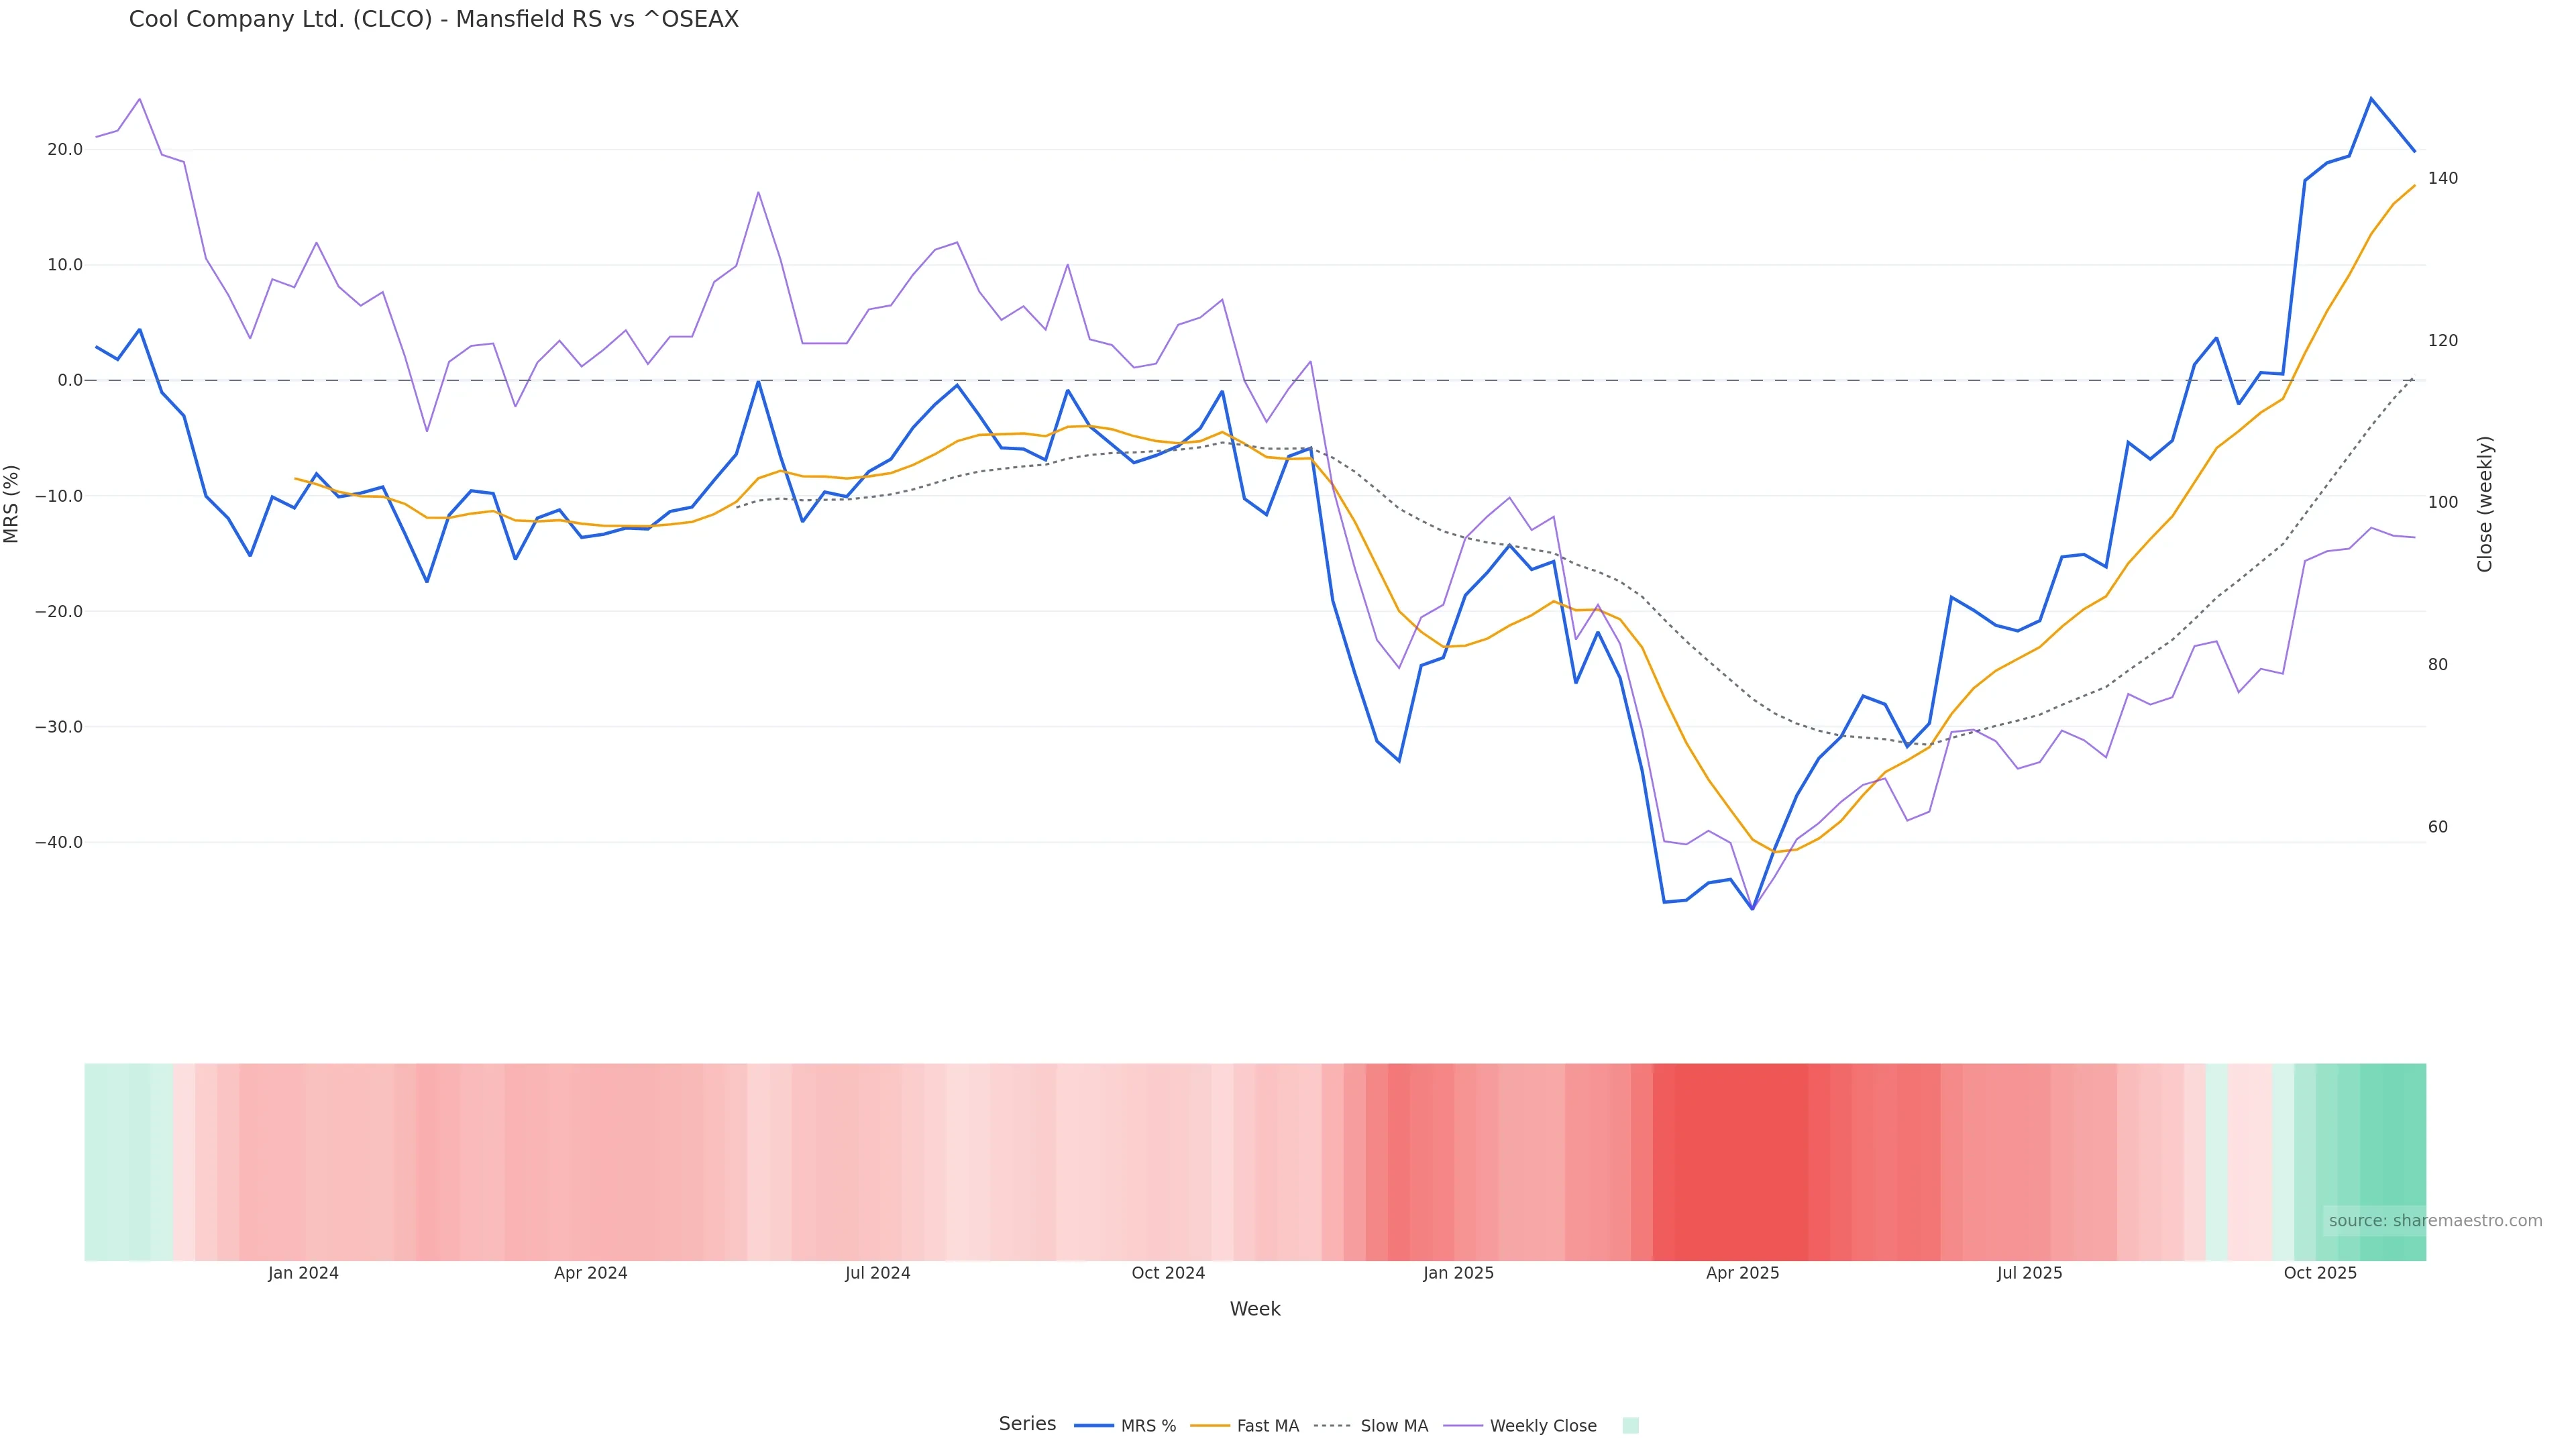
Task: Click the Close (weekly) right axis title
Action: tap(2485, 504)
